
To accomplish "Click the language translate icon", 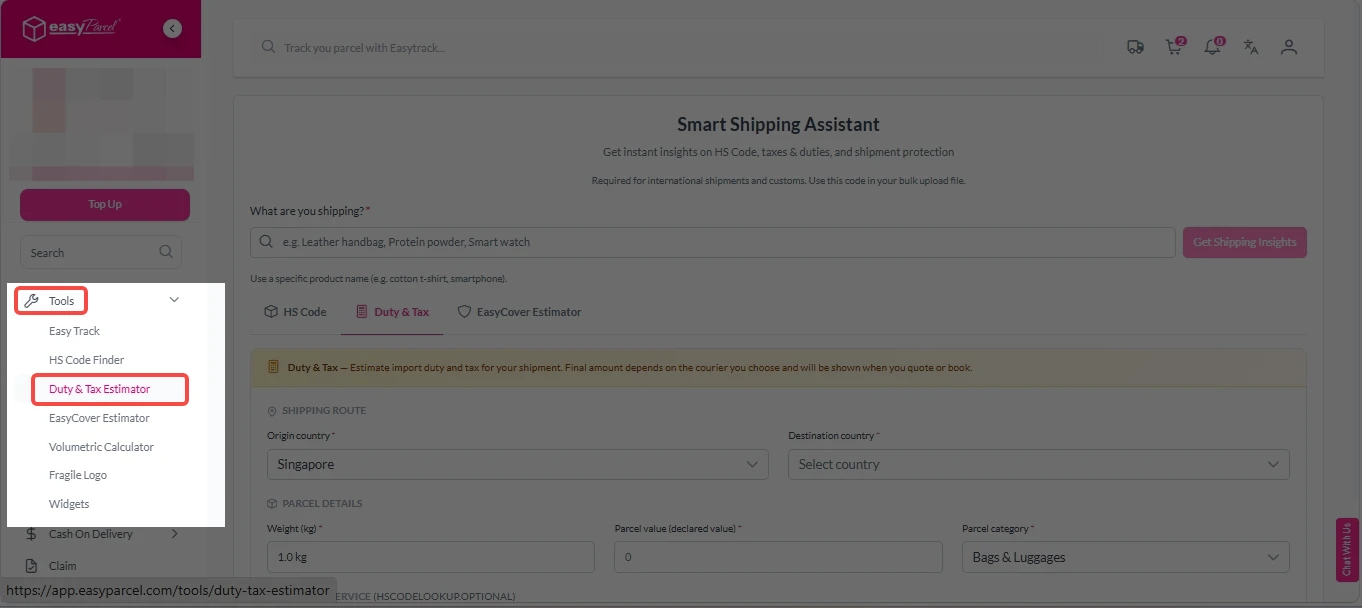I will [x=1250, y=47].
